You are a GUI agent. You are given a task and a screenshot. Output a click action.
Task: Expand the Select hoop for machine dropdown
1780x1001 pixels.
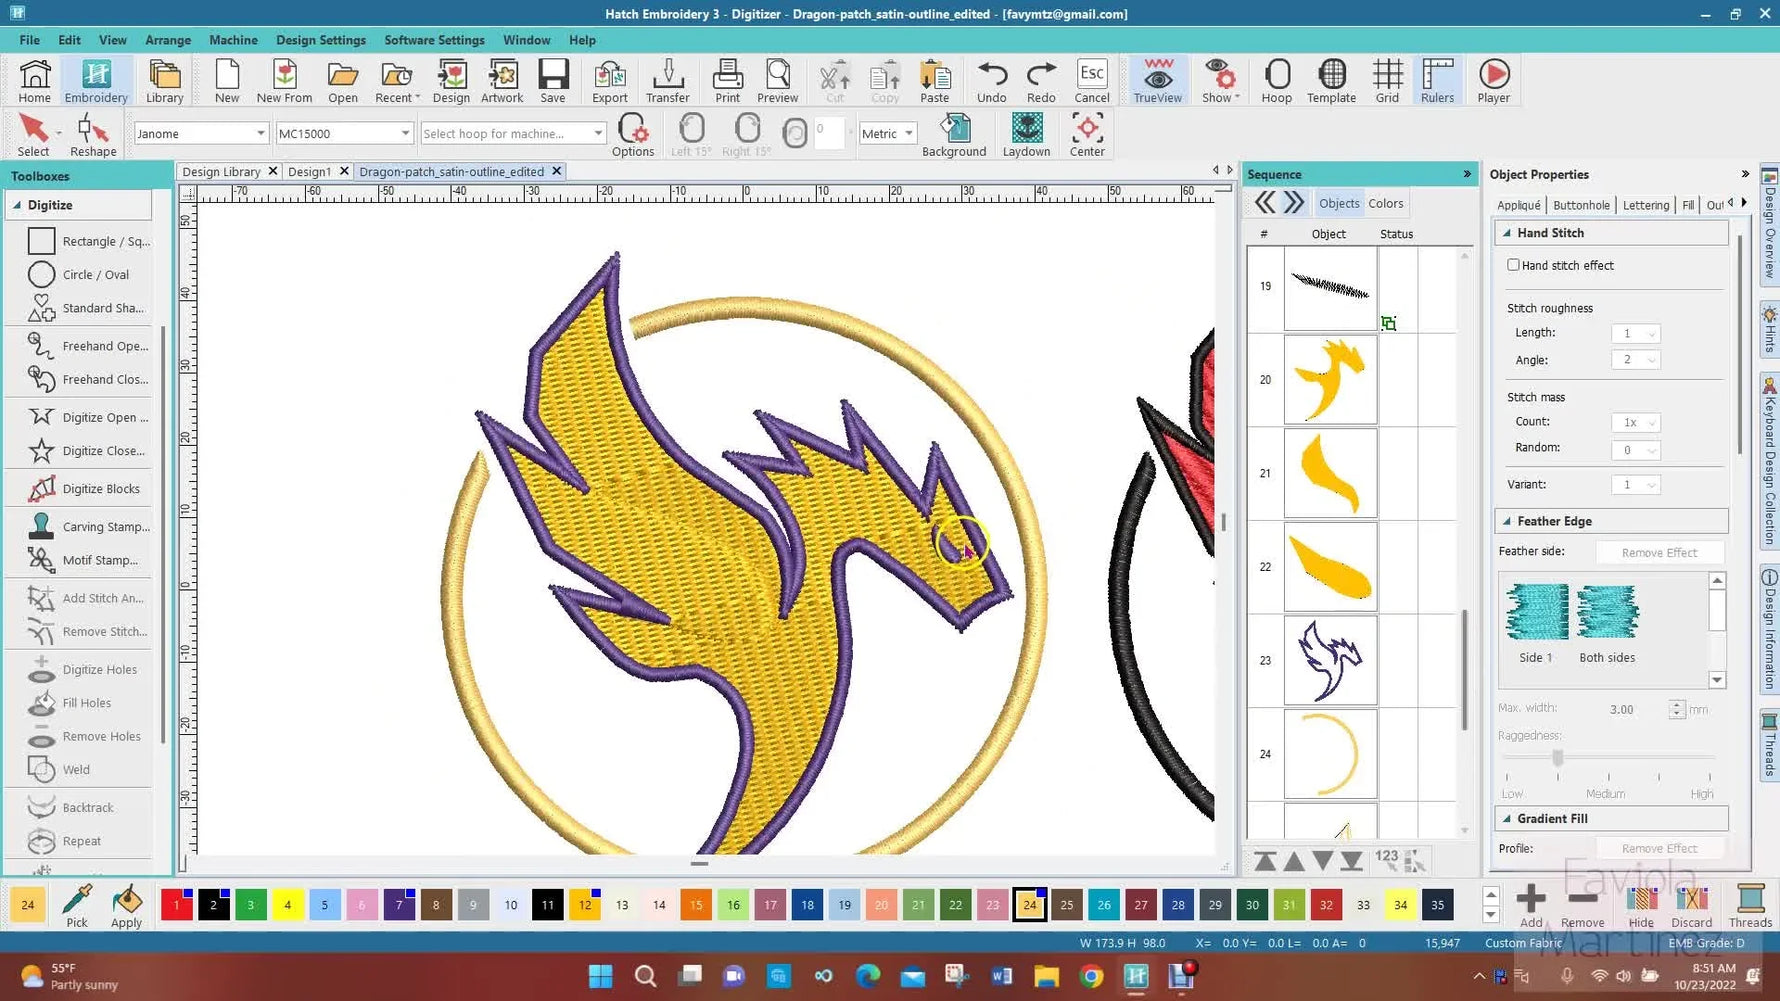597,132
